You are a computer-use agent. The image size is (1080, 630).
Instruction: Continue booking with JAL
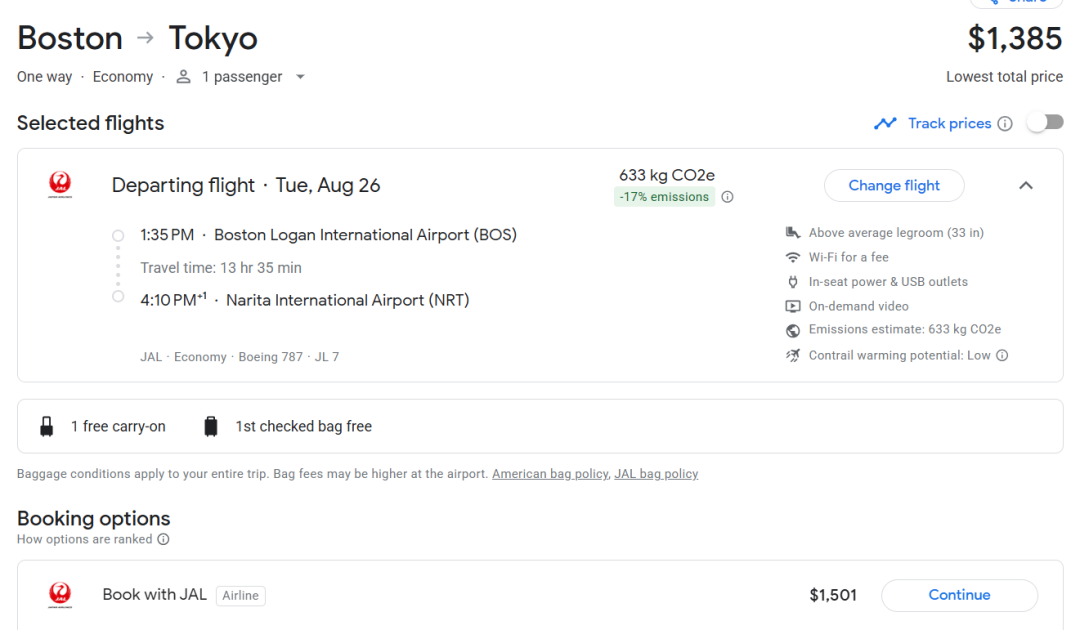click(x=959, y=595)
